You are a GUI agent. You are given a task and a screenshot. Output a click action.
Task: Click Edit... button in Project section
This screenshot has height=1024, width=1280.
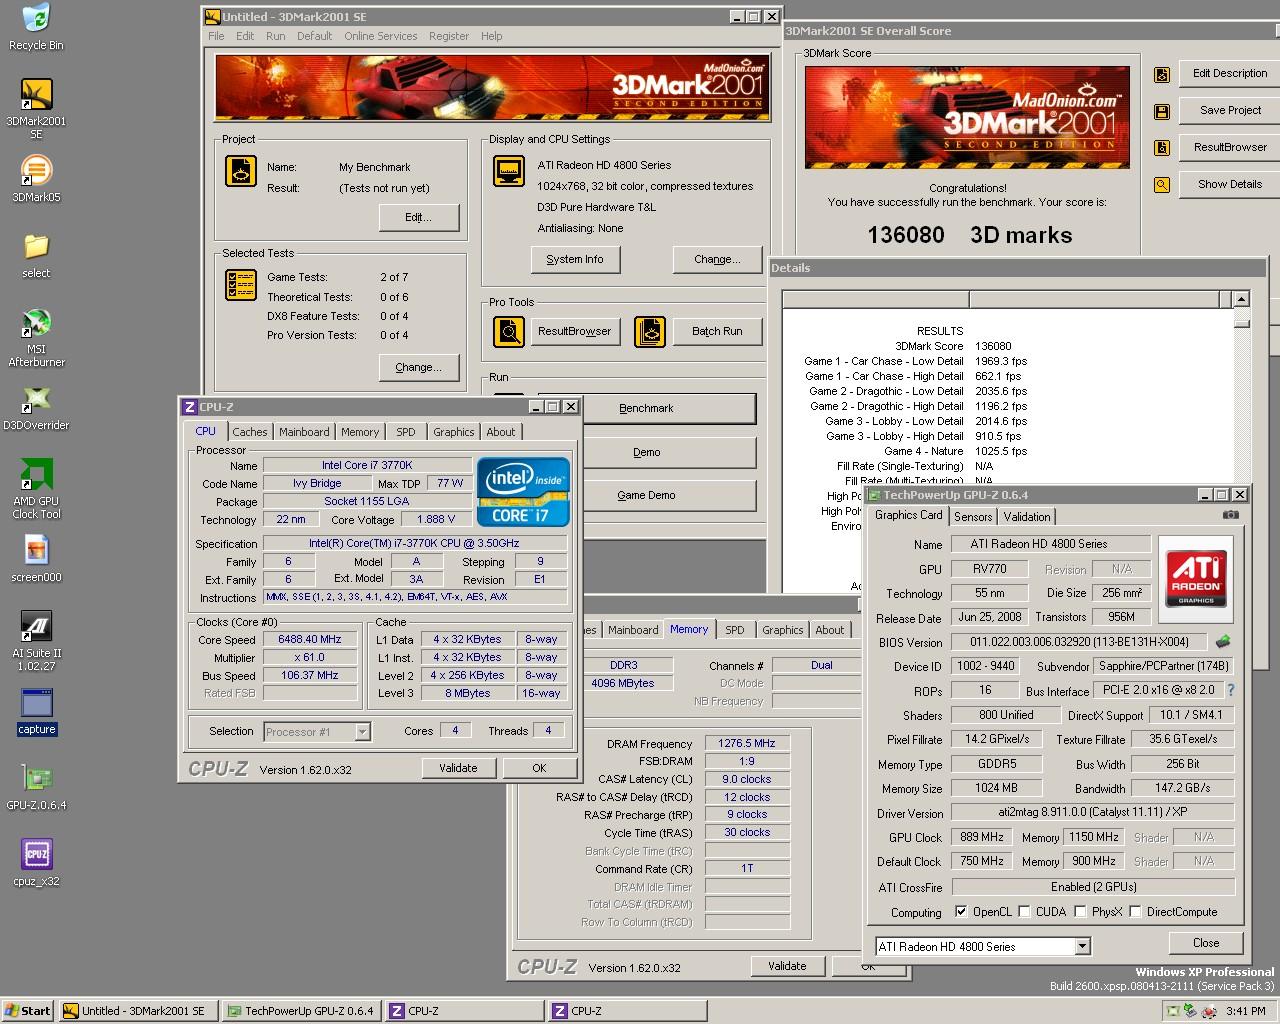[x=418, y=217]
